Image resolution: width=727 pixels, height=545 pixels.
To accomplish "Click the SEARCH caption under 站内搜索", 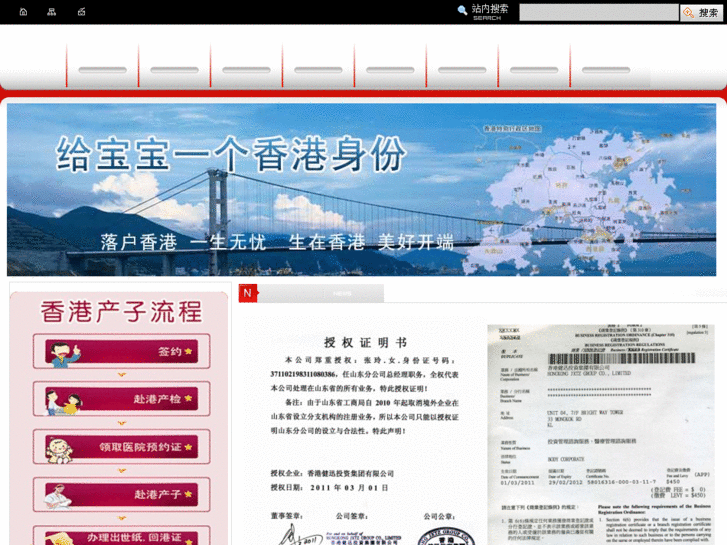I will [487, 18].
